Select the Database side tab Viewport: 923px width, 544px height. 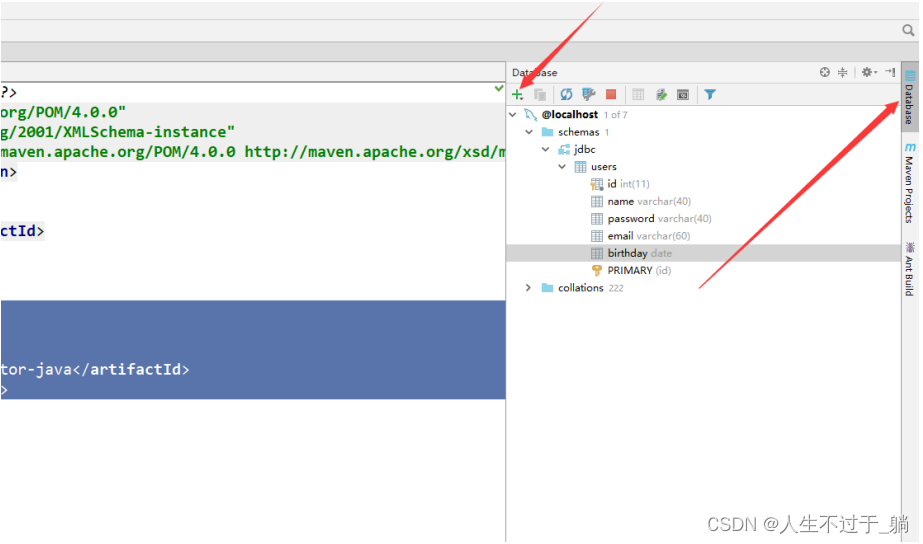[909, 98]
